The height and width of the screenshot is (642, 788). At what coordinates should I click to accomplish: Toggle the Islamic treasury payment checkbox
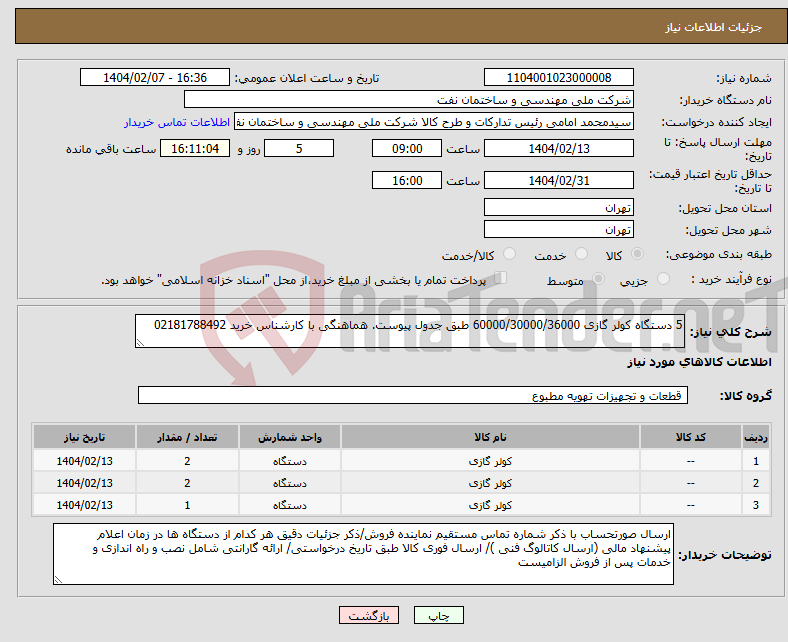point(501,278)
